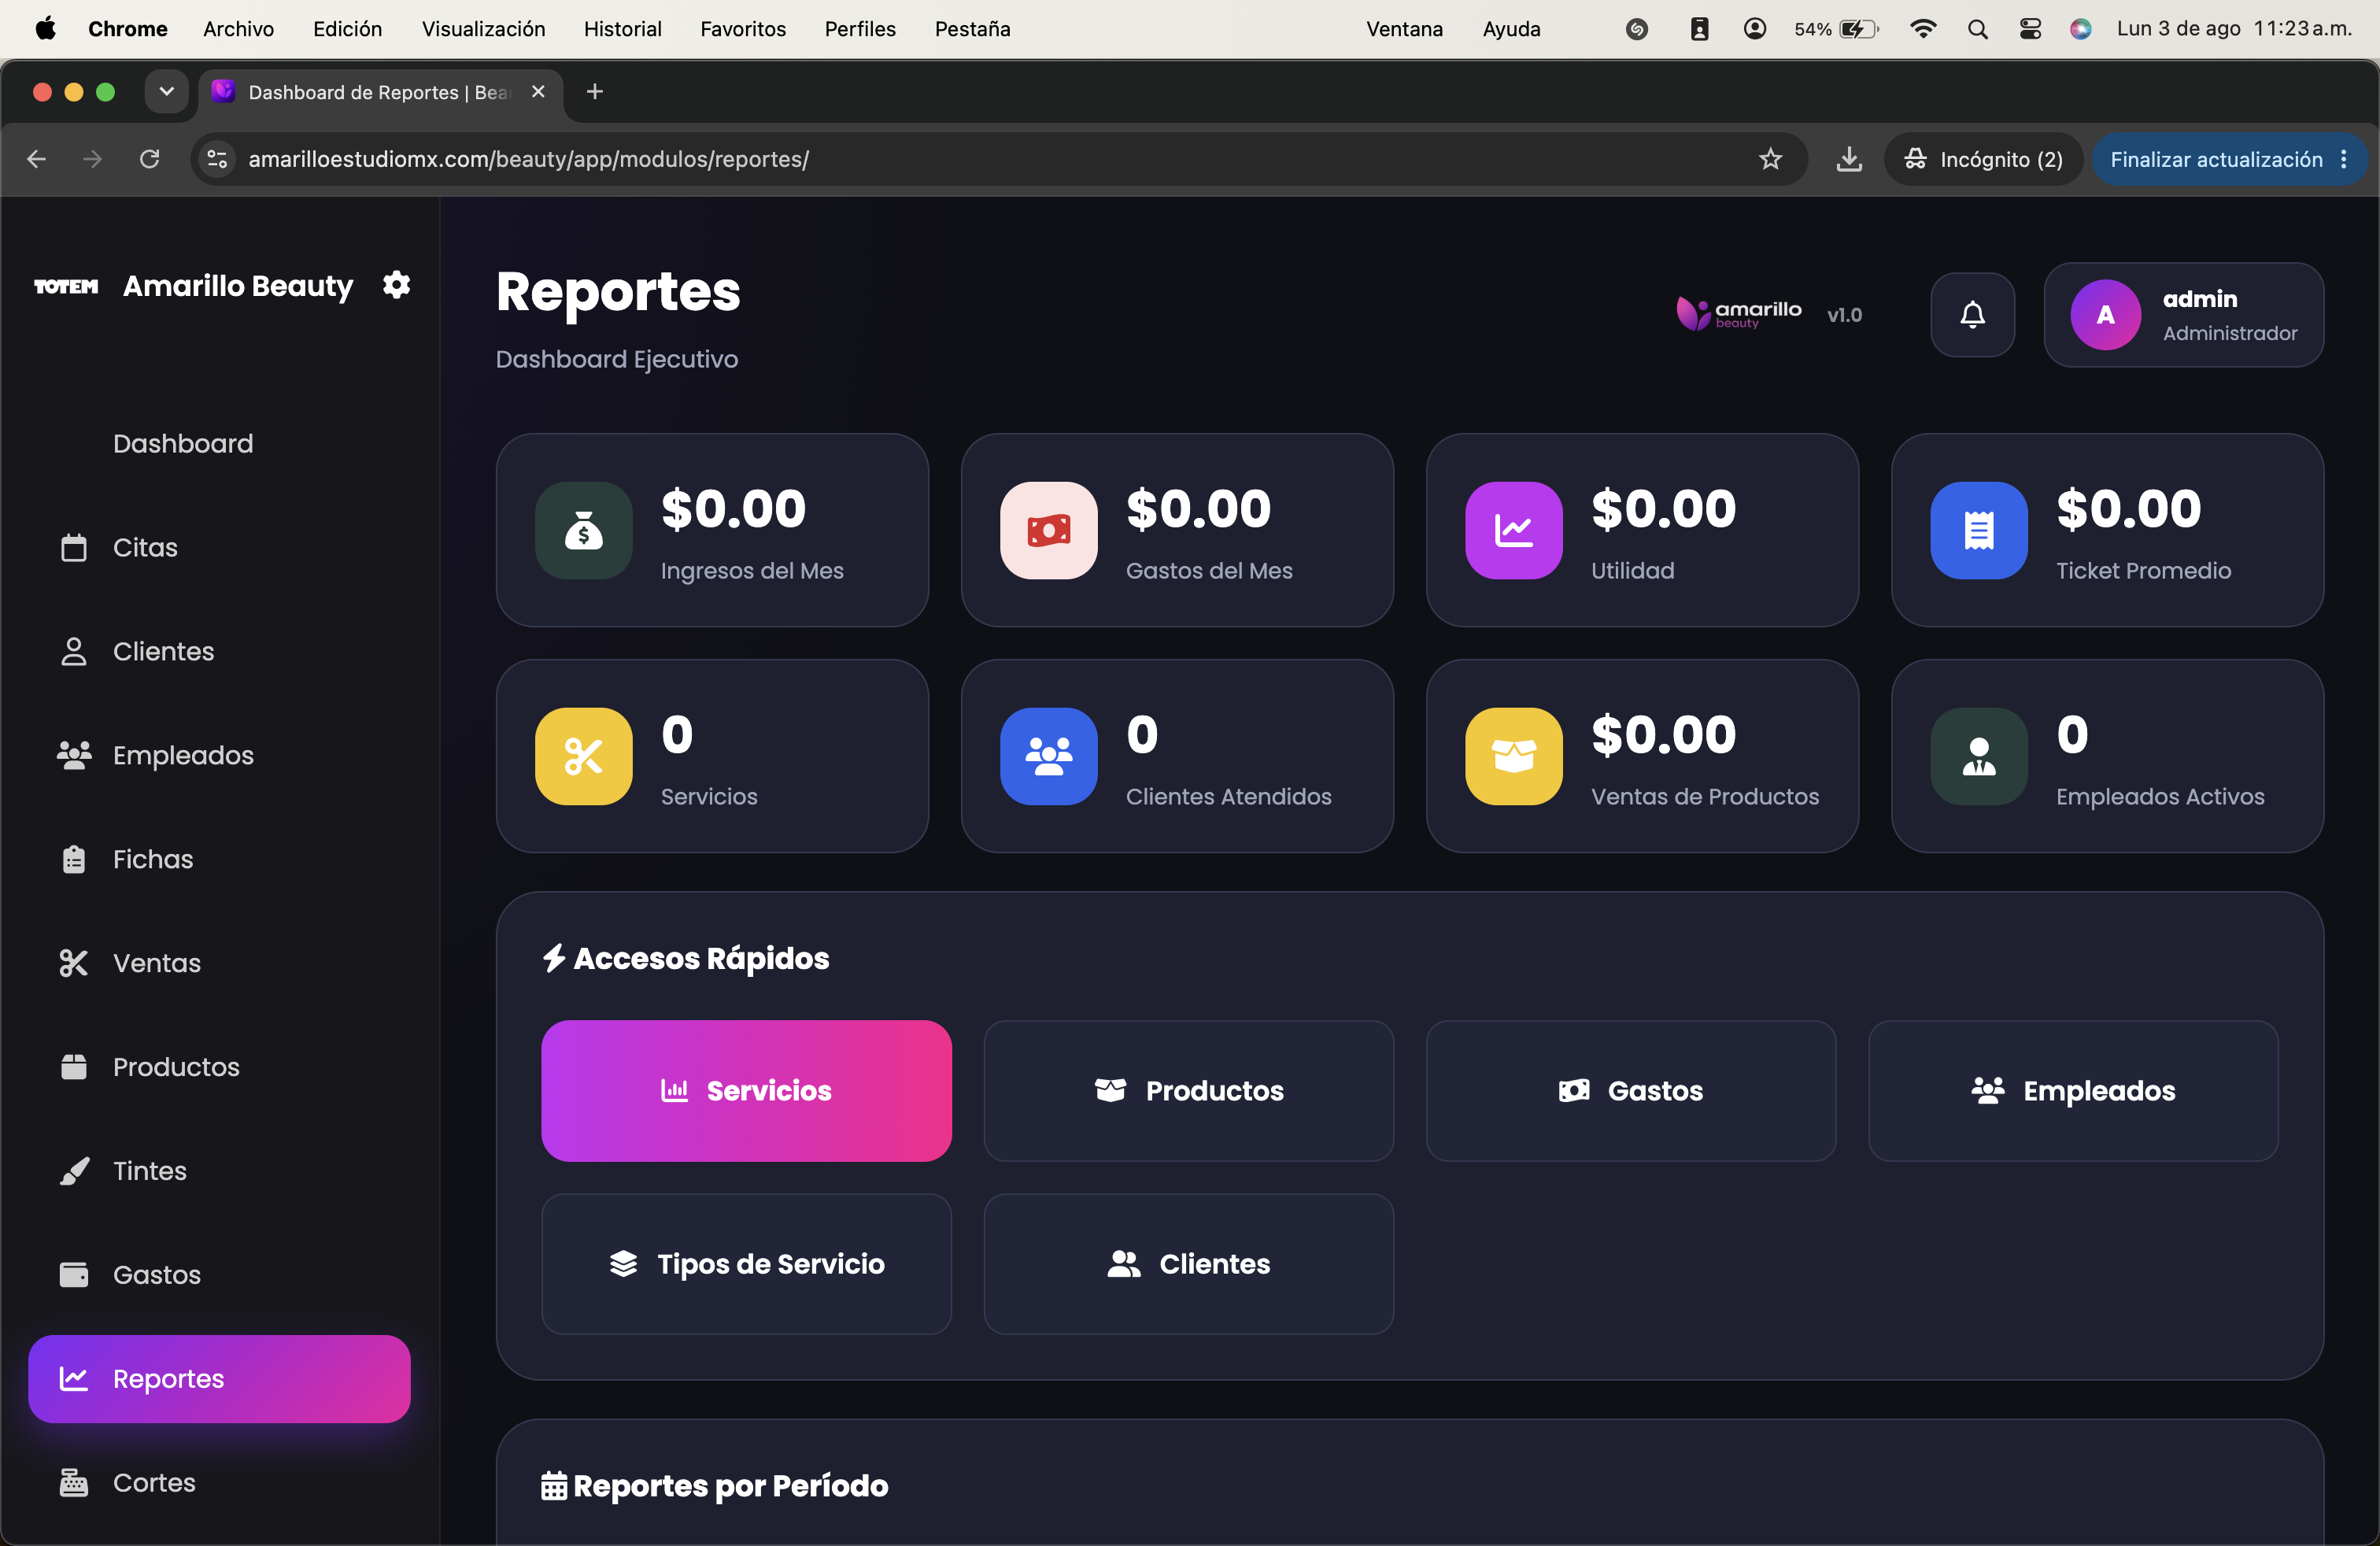Image resolution: width=2380 pixels, height=1546 pixels.
Task: Open the Servicios quick access report
Action: click(x=746, y=1091)
